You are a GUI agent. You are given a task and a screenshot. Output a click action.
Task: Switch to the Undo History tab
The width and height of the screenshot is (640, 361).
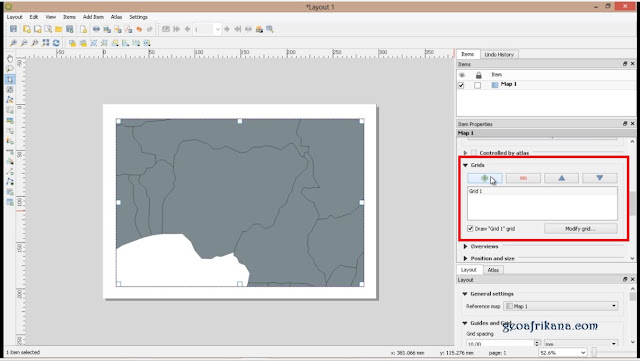499,54
